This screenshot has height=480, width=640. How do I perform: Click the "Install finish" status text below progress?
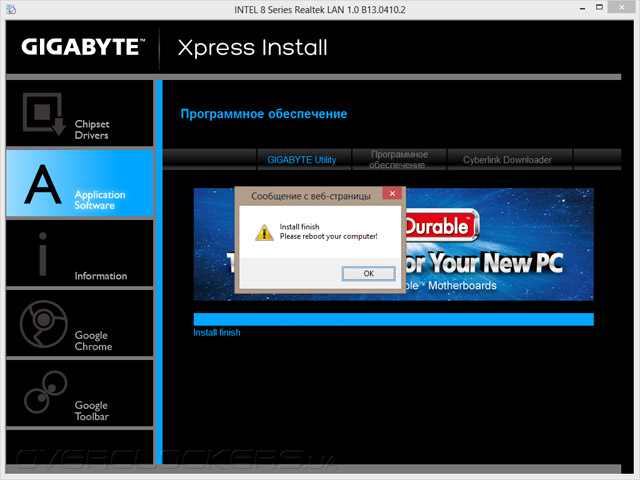[x=217, y=333]
